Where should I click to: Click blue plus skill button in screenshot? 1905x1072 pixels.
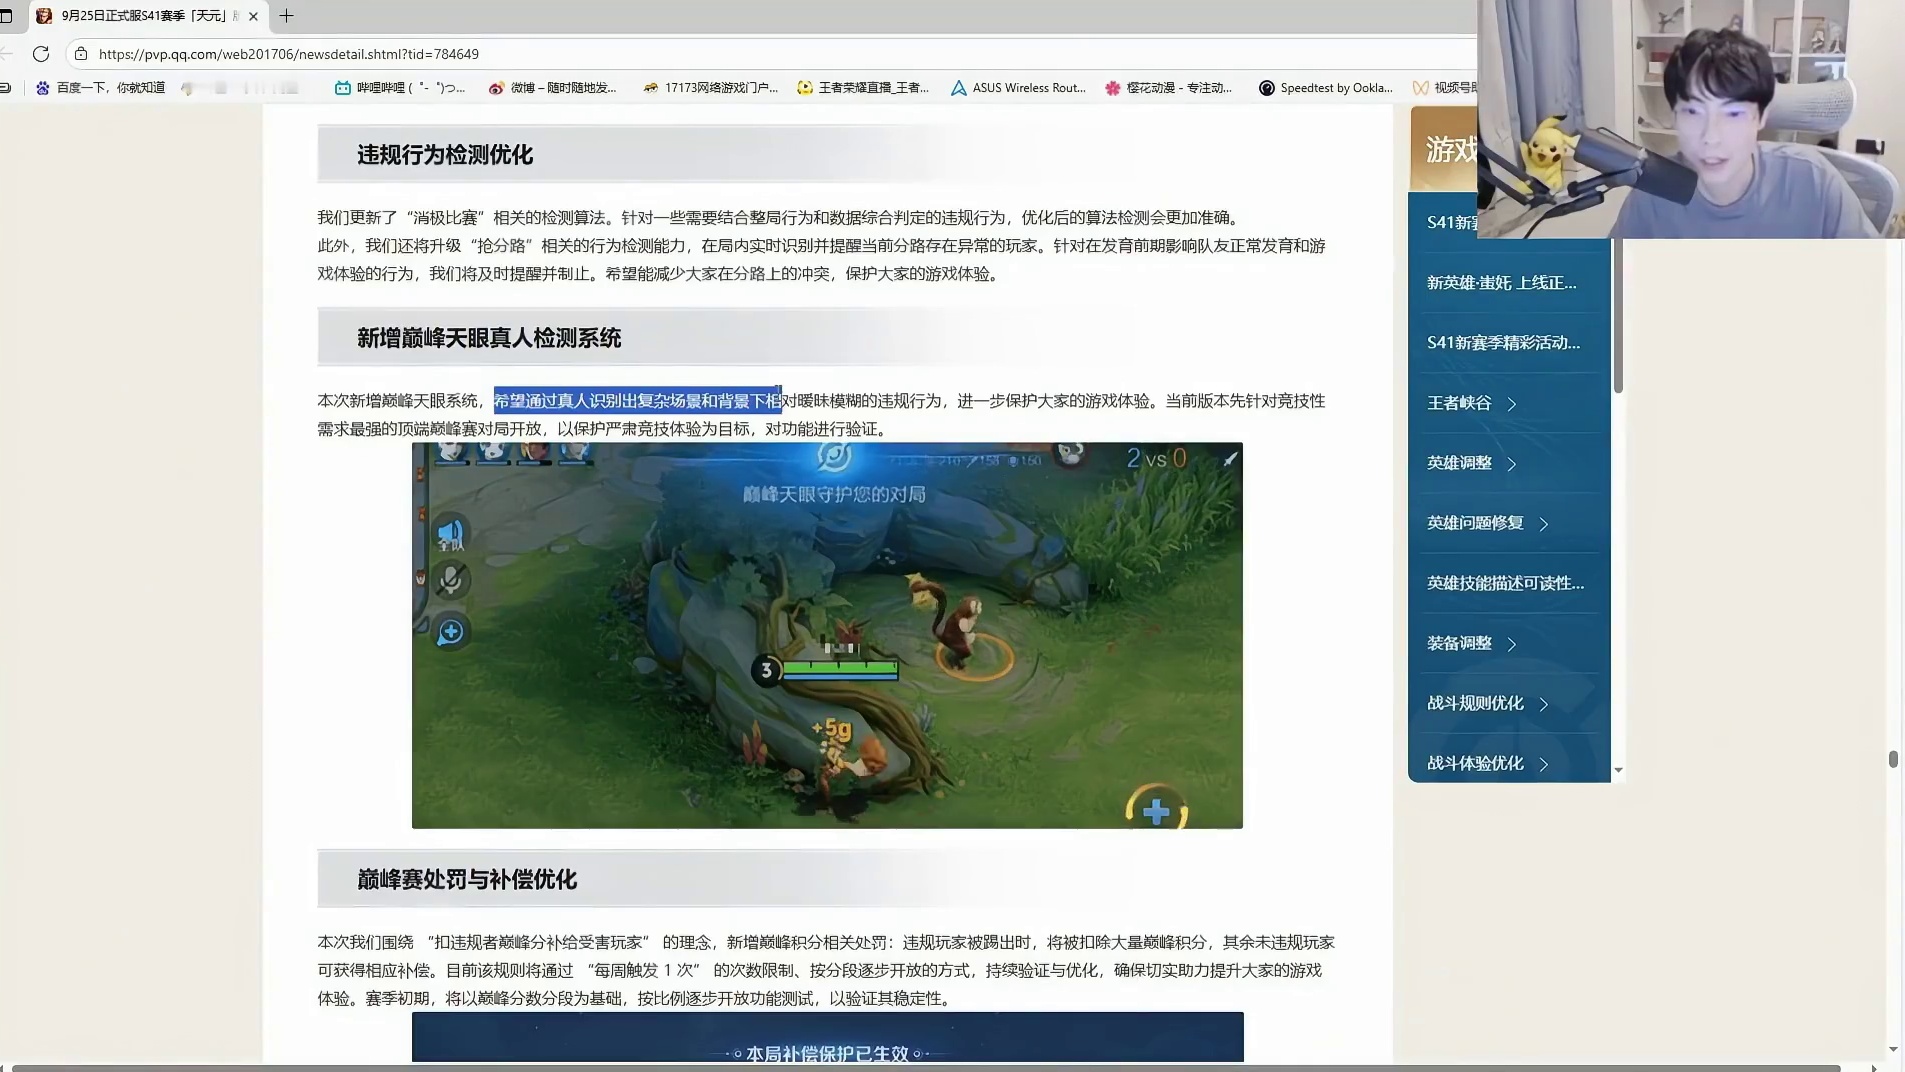pyautogui.click(x=1156, y=811)
